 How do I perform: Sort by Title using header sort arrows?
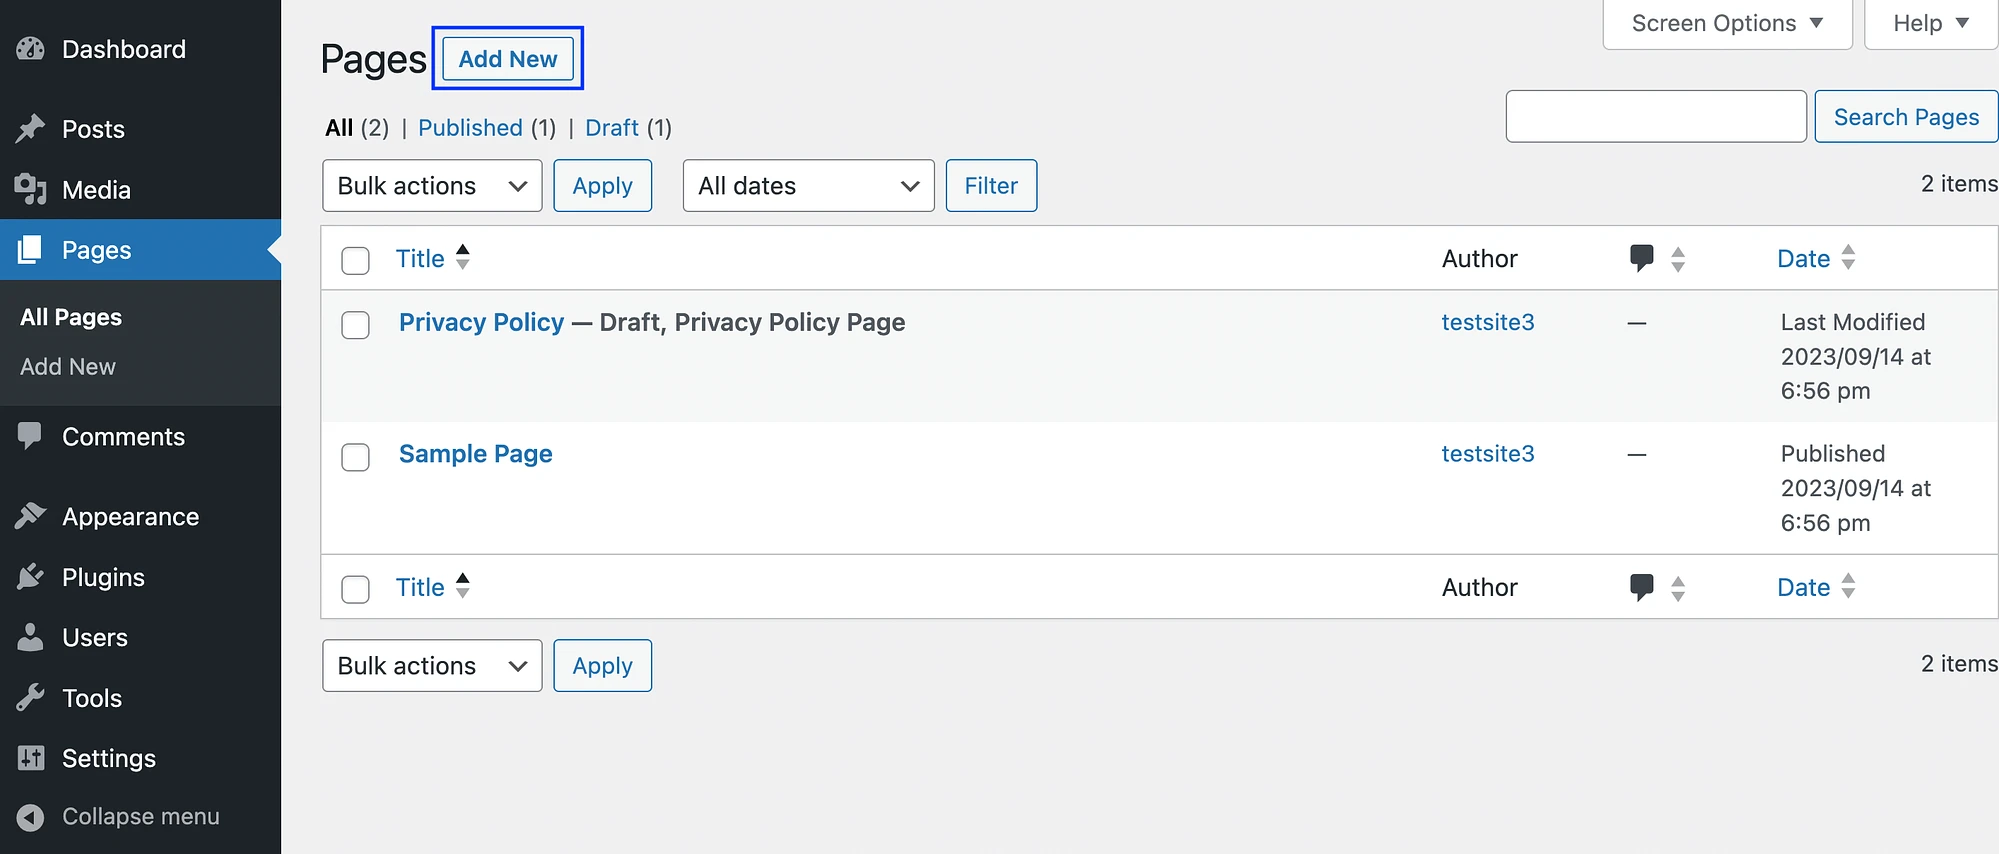pos(463,257)
